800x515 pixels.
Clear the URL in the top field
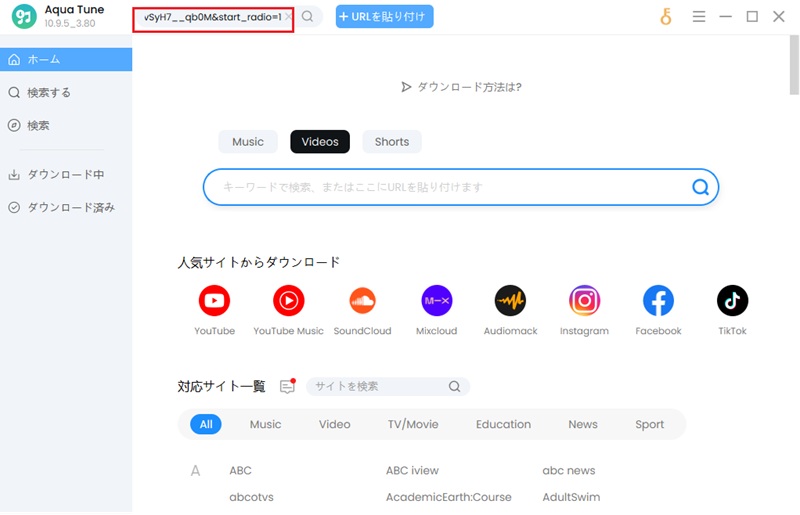288,17
